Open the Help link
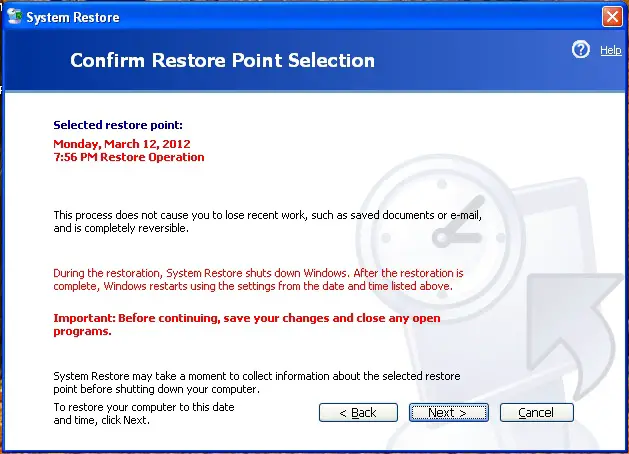The image size is (629, 454). 611,50
